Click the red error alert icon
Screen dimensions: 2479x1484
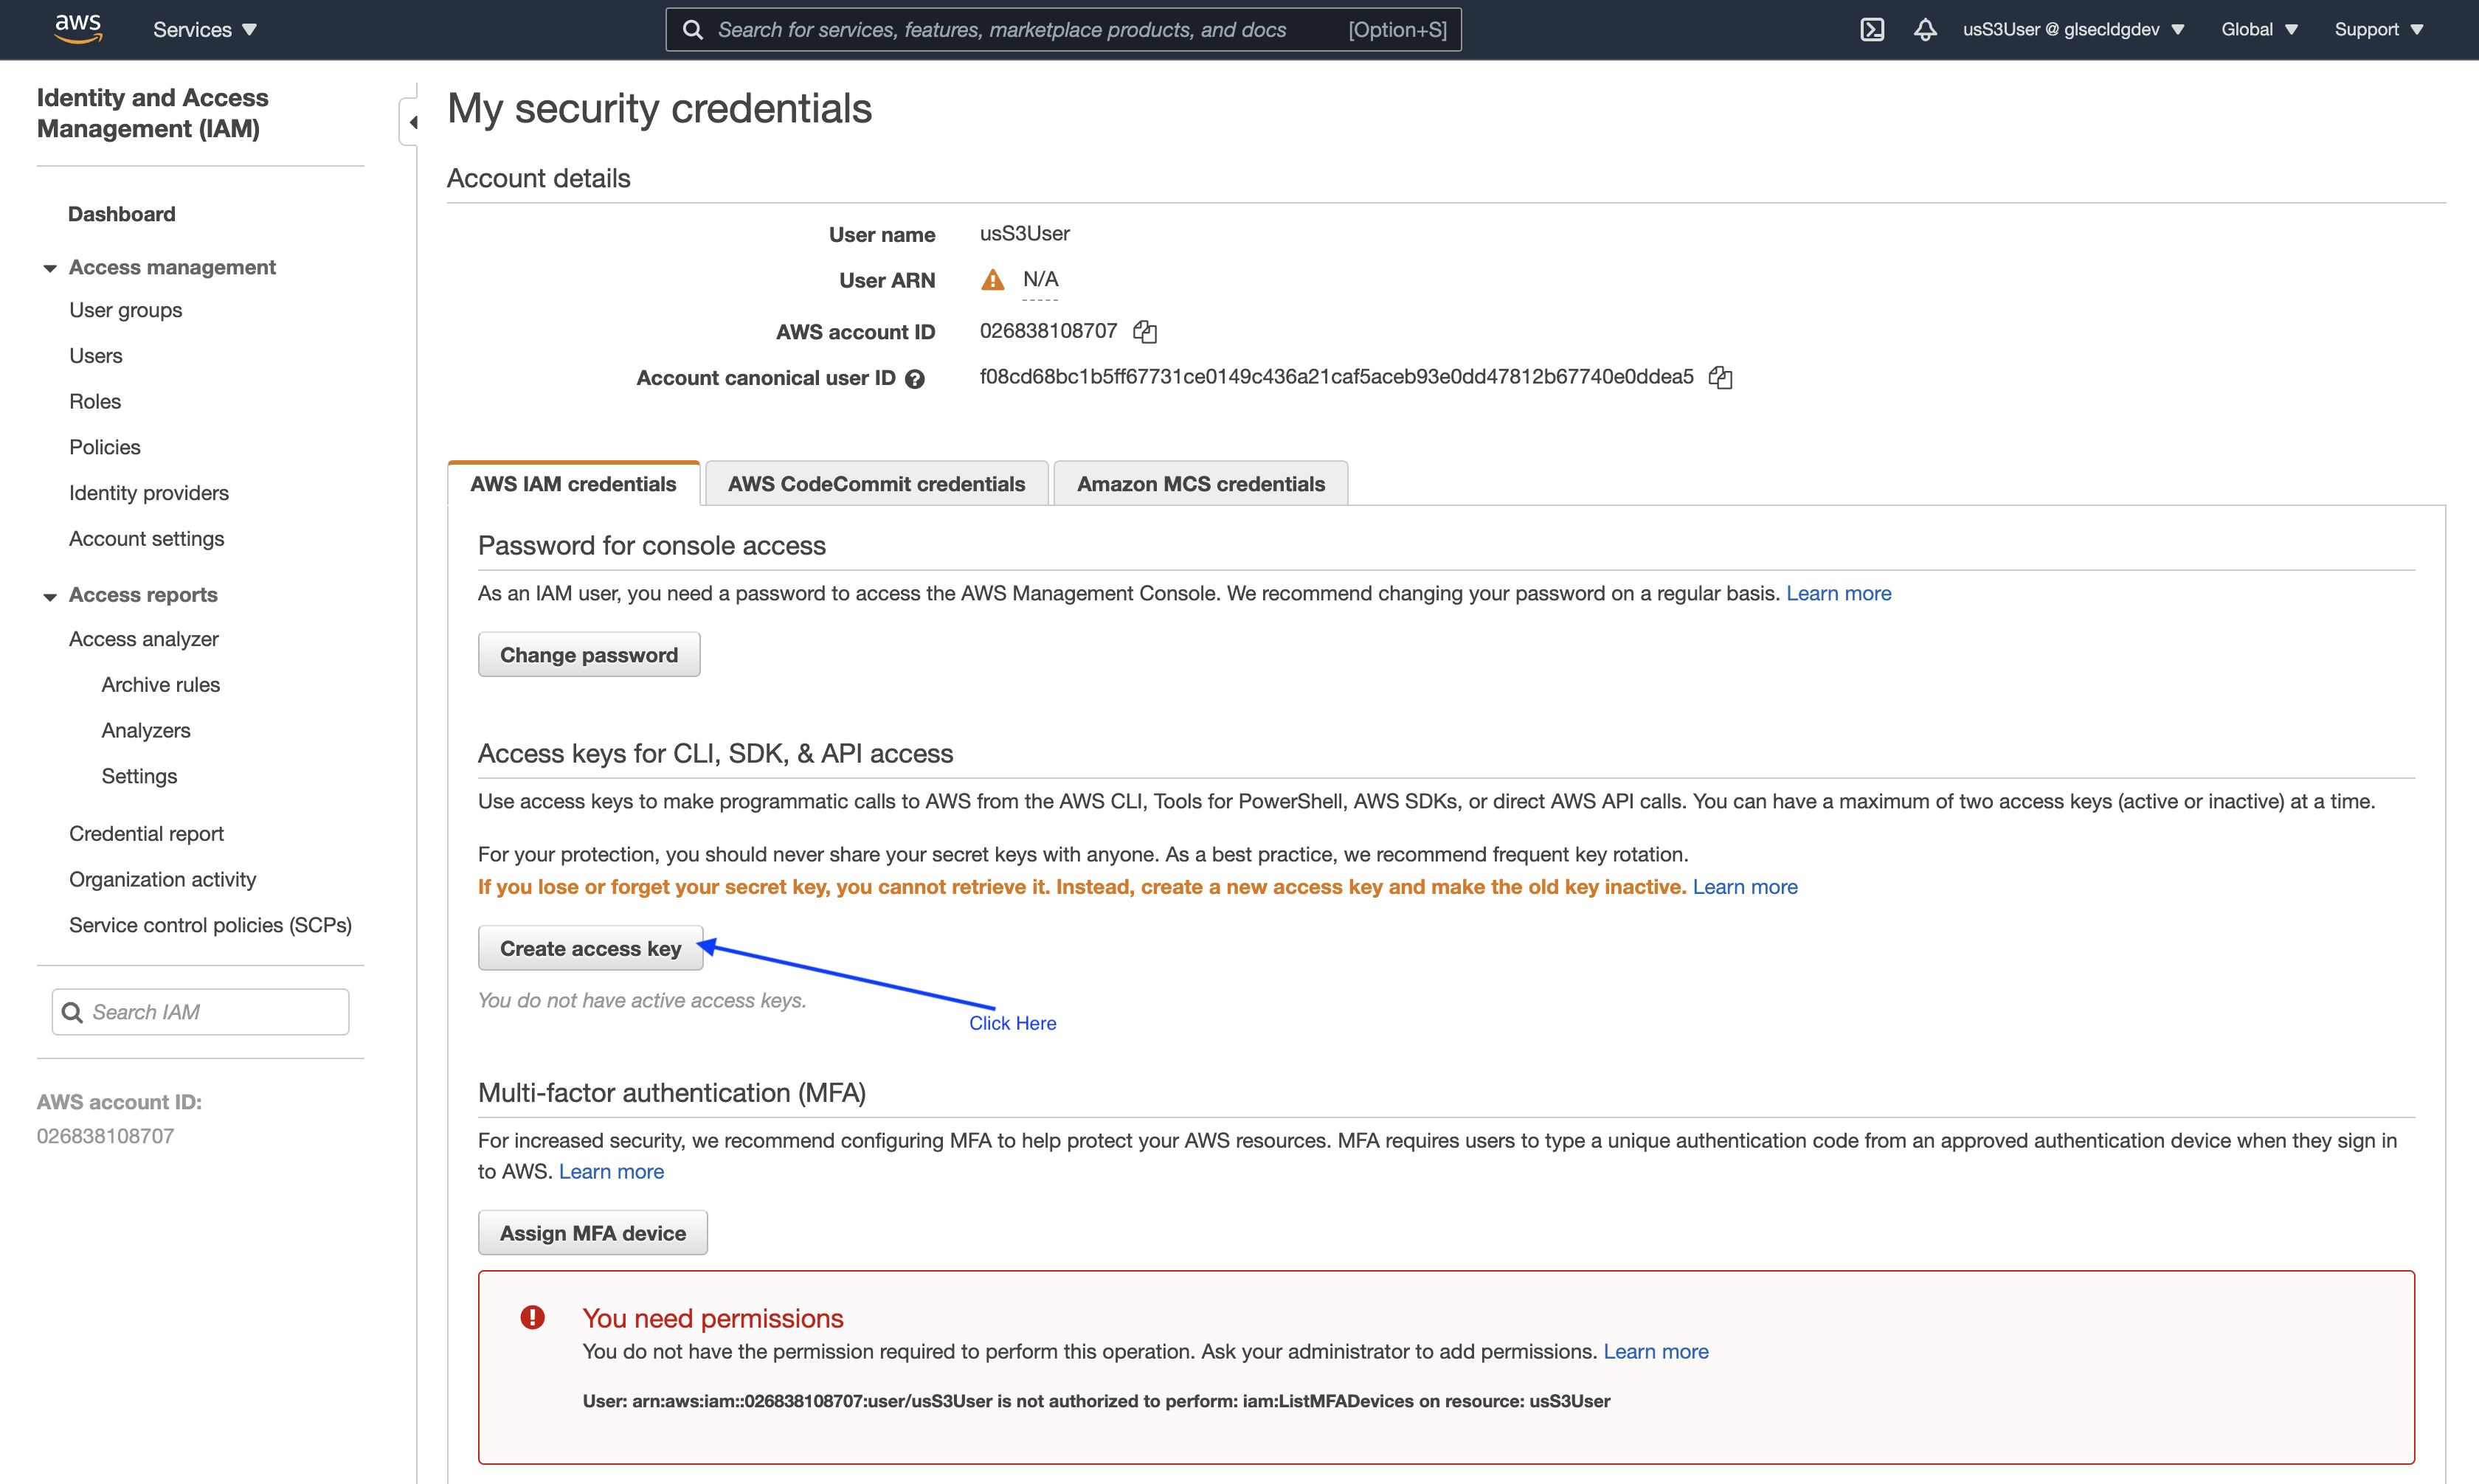pyautogui.click(x=533, y=1317)
